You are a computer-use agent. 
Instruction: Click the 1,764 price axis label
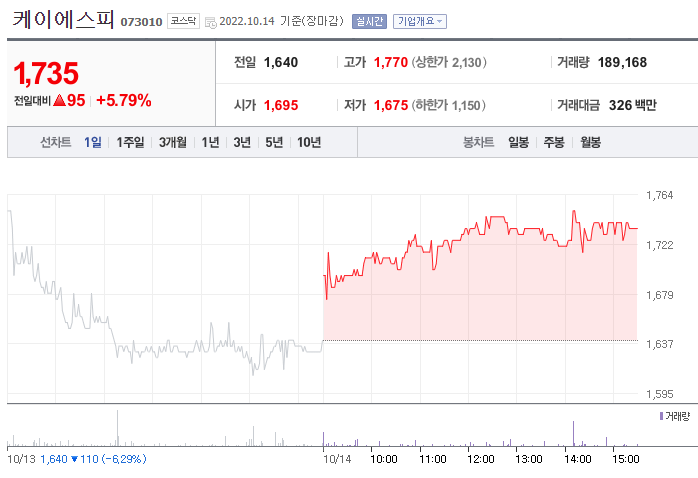(x=659, y=195)
